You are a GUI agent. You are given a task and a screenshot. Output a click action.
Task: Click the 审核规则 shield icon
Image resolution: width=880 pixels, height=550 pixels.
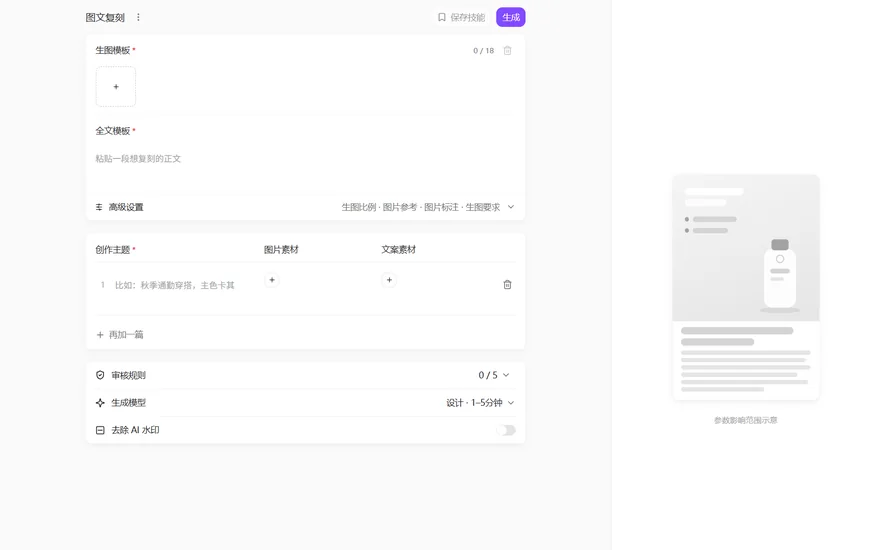pyautogui.click(x=100, y=375)
